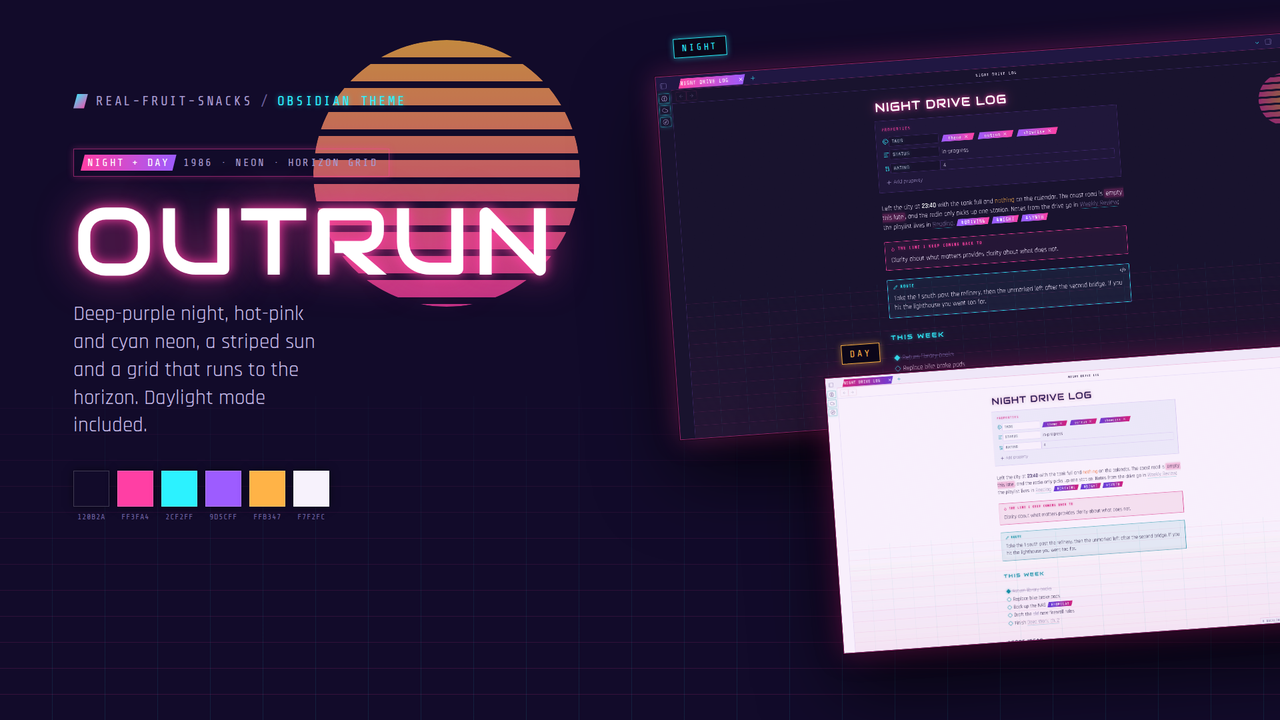Image resolution: width=1280 pixels, height=720 pixels.
Task: Check 'Replace bike brake pads' in day window
Action: coord(1009,599)
